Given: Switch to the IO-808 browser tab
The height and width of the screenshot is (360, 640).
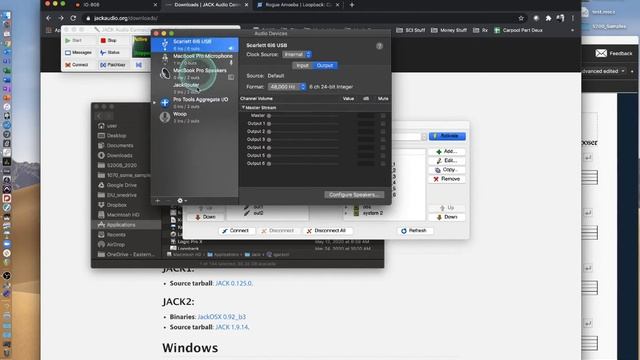Looking at the screenshot, I should [116, 5].
